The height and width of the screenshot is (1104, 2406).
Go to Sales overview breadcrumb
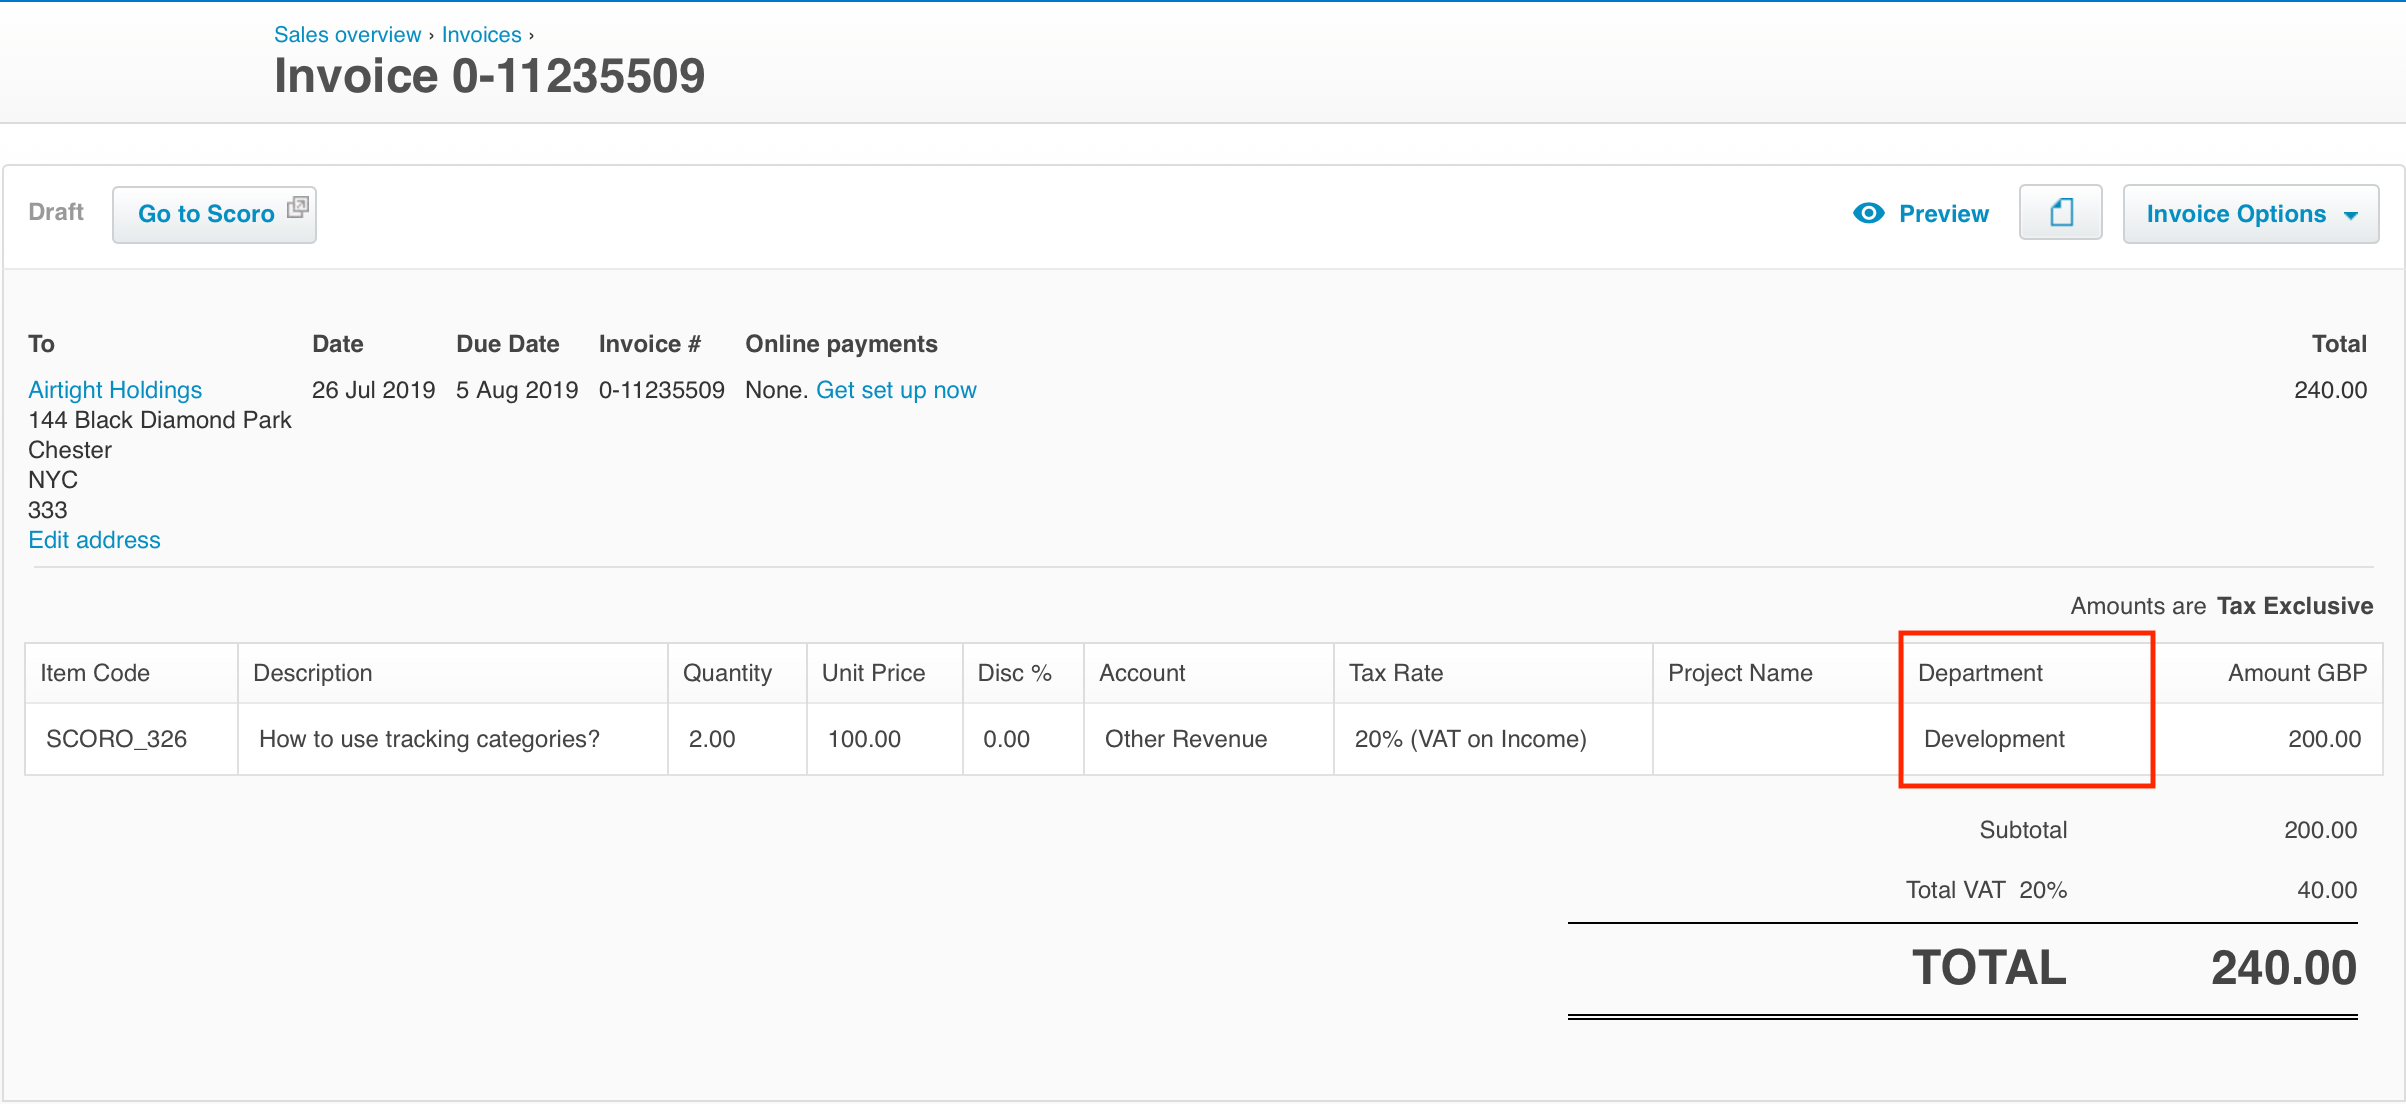click(x=347, y=34)
